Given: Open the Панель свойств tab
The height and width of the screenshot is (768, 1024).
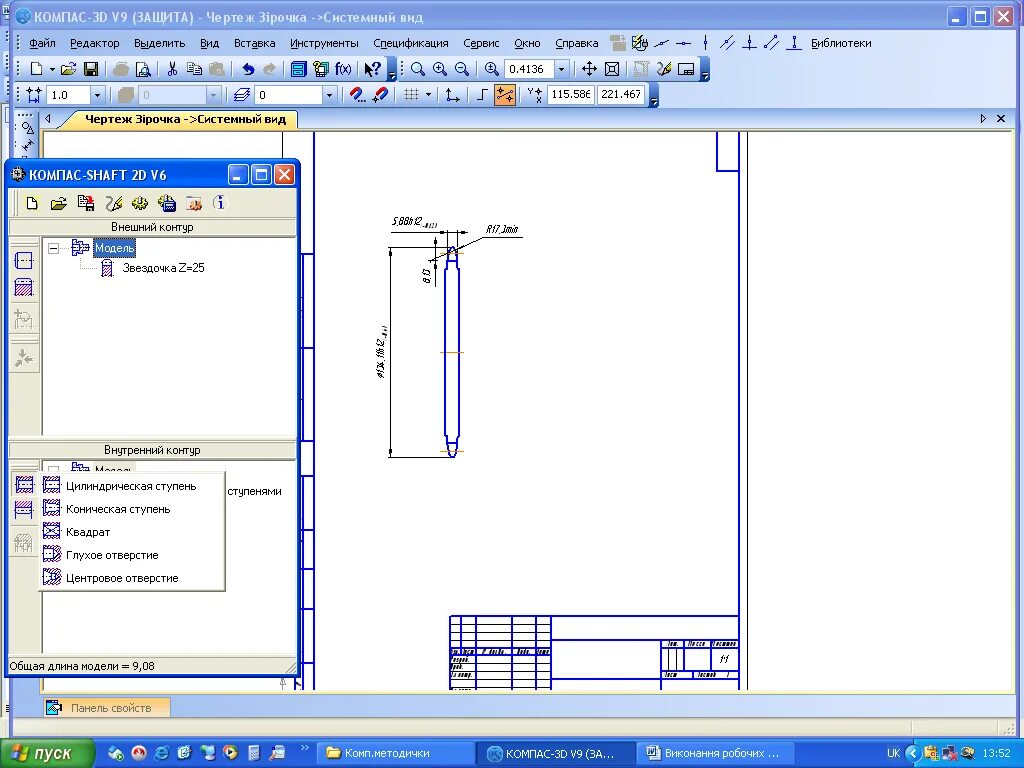Looking at the screenshot, I should [x=106, y=708].
